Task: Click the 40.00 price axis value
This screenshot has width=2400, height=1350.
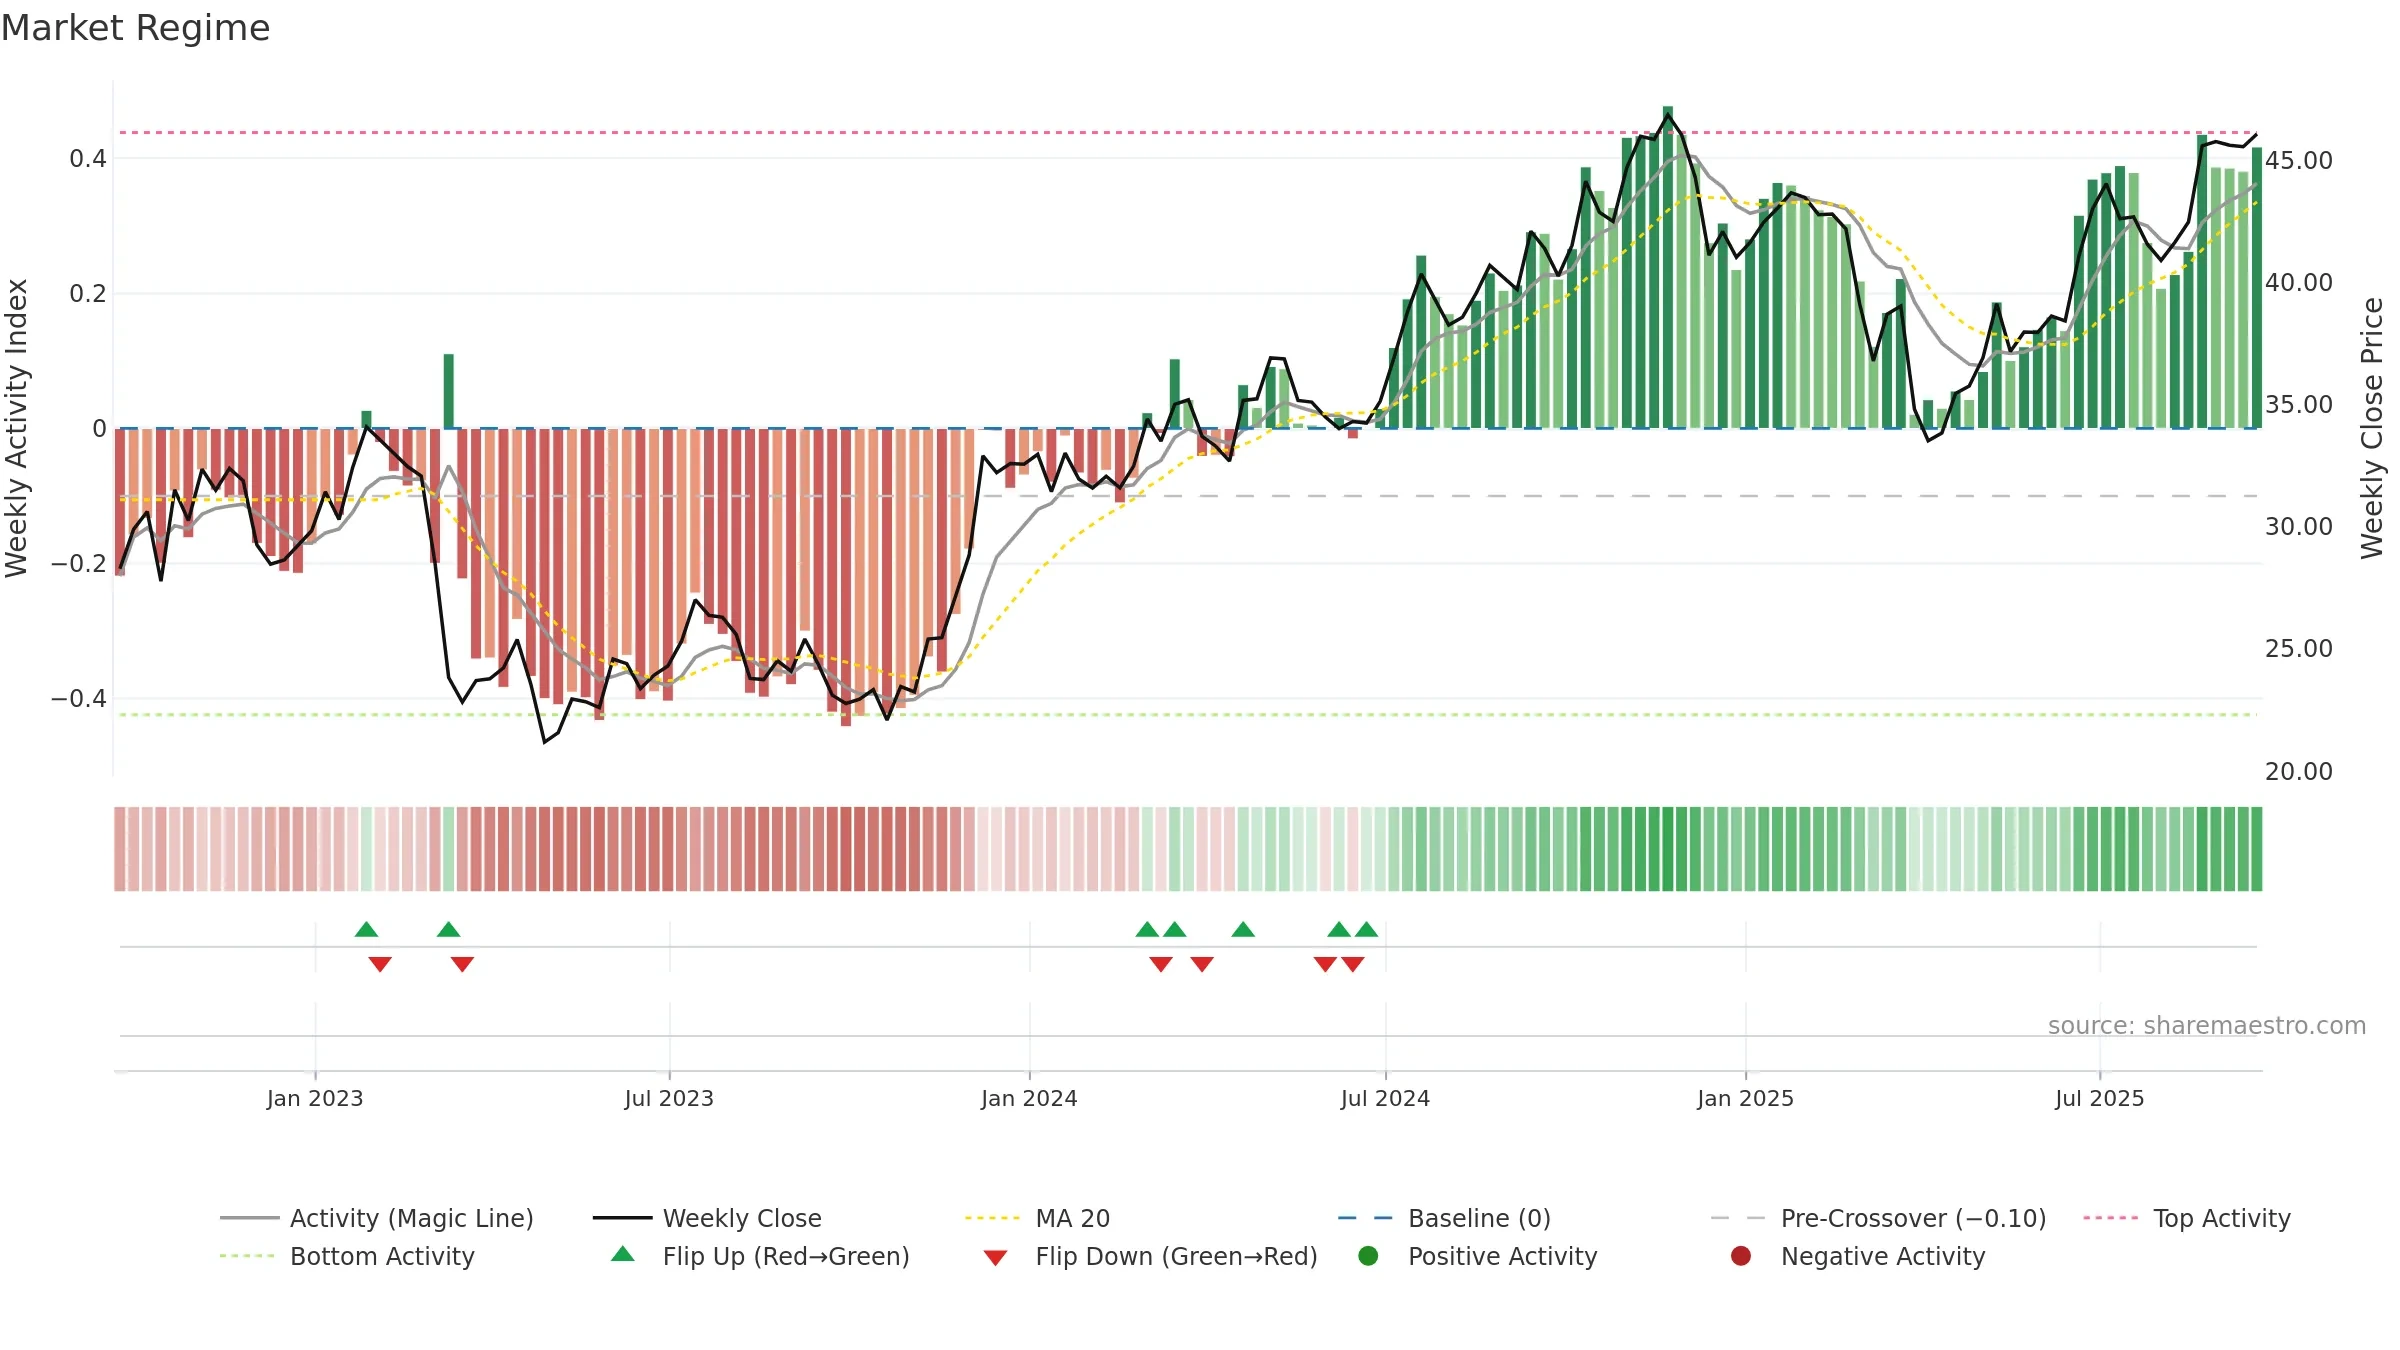Action: click(2298, 282)
